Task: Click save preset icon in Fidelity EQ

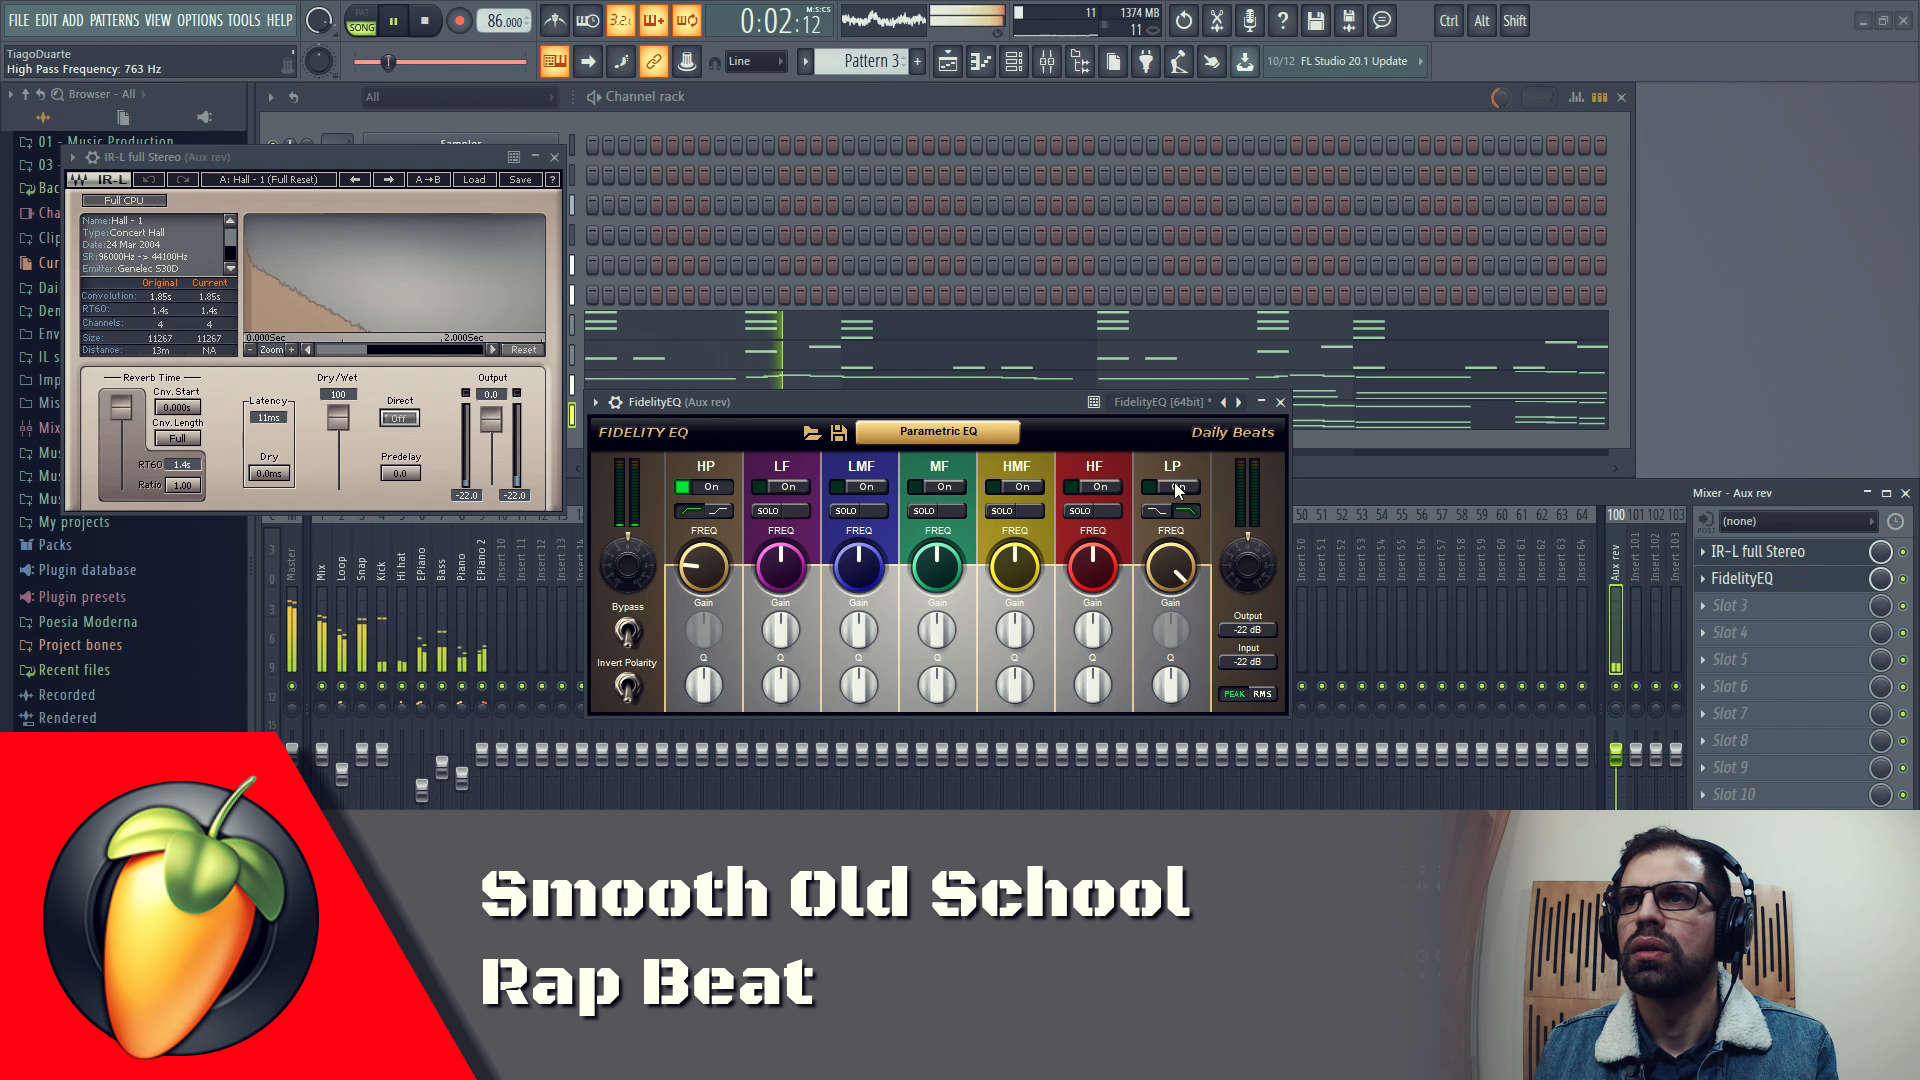Action: point(839,433)
